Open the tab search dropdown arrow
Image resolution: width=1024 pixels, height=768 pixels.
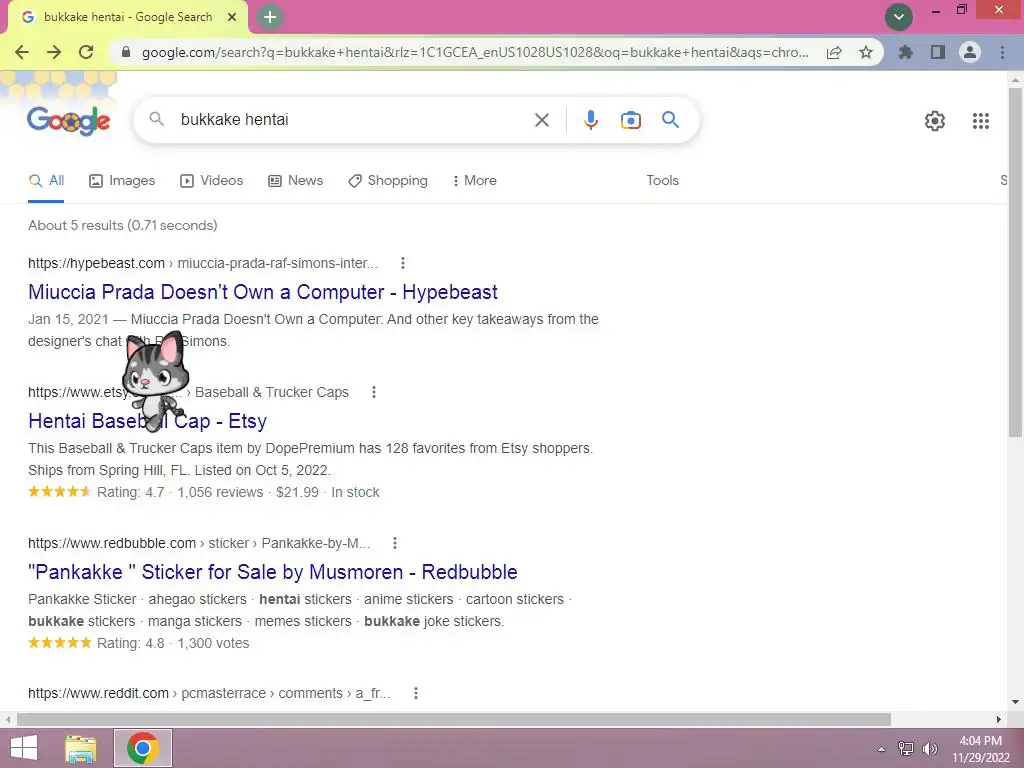[899, 17]
